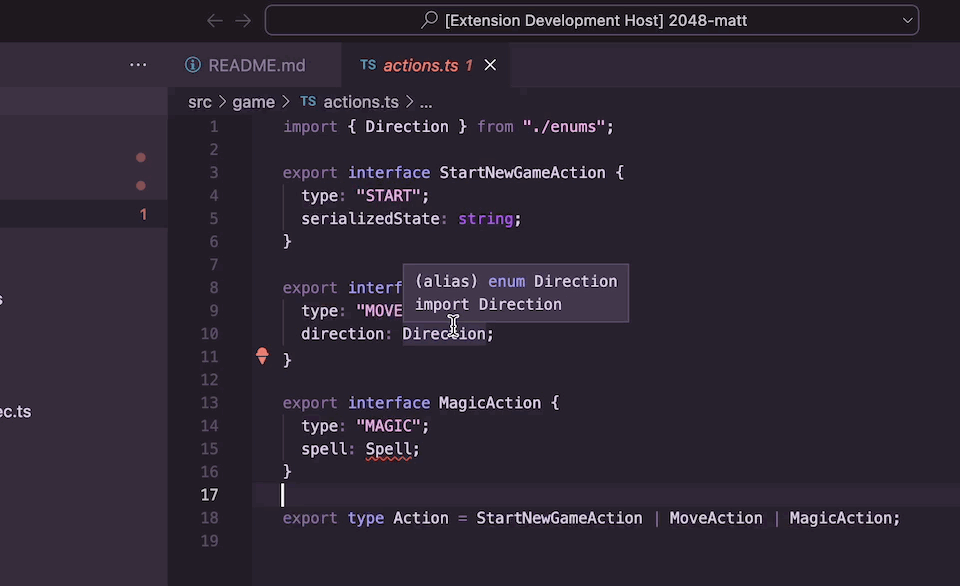Image resolution: width=960 pixels, height=586 pixels.
Task: Click MagicActionface name on line 13
Action: pyautogui.click(x=490, y=403)
